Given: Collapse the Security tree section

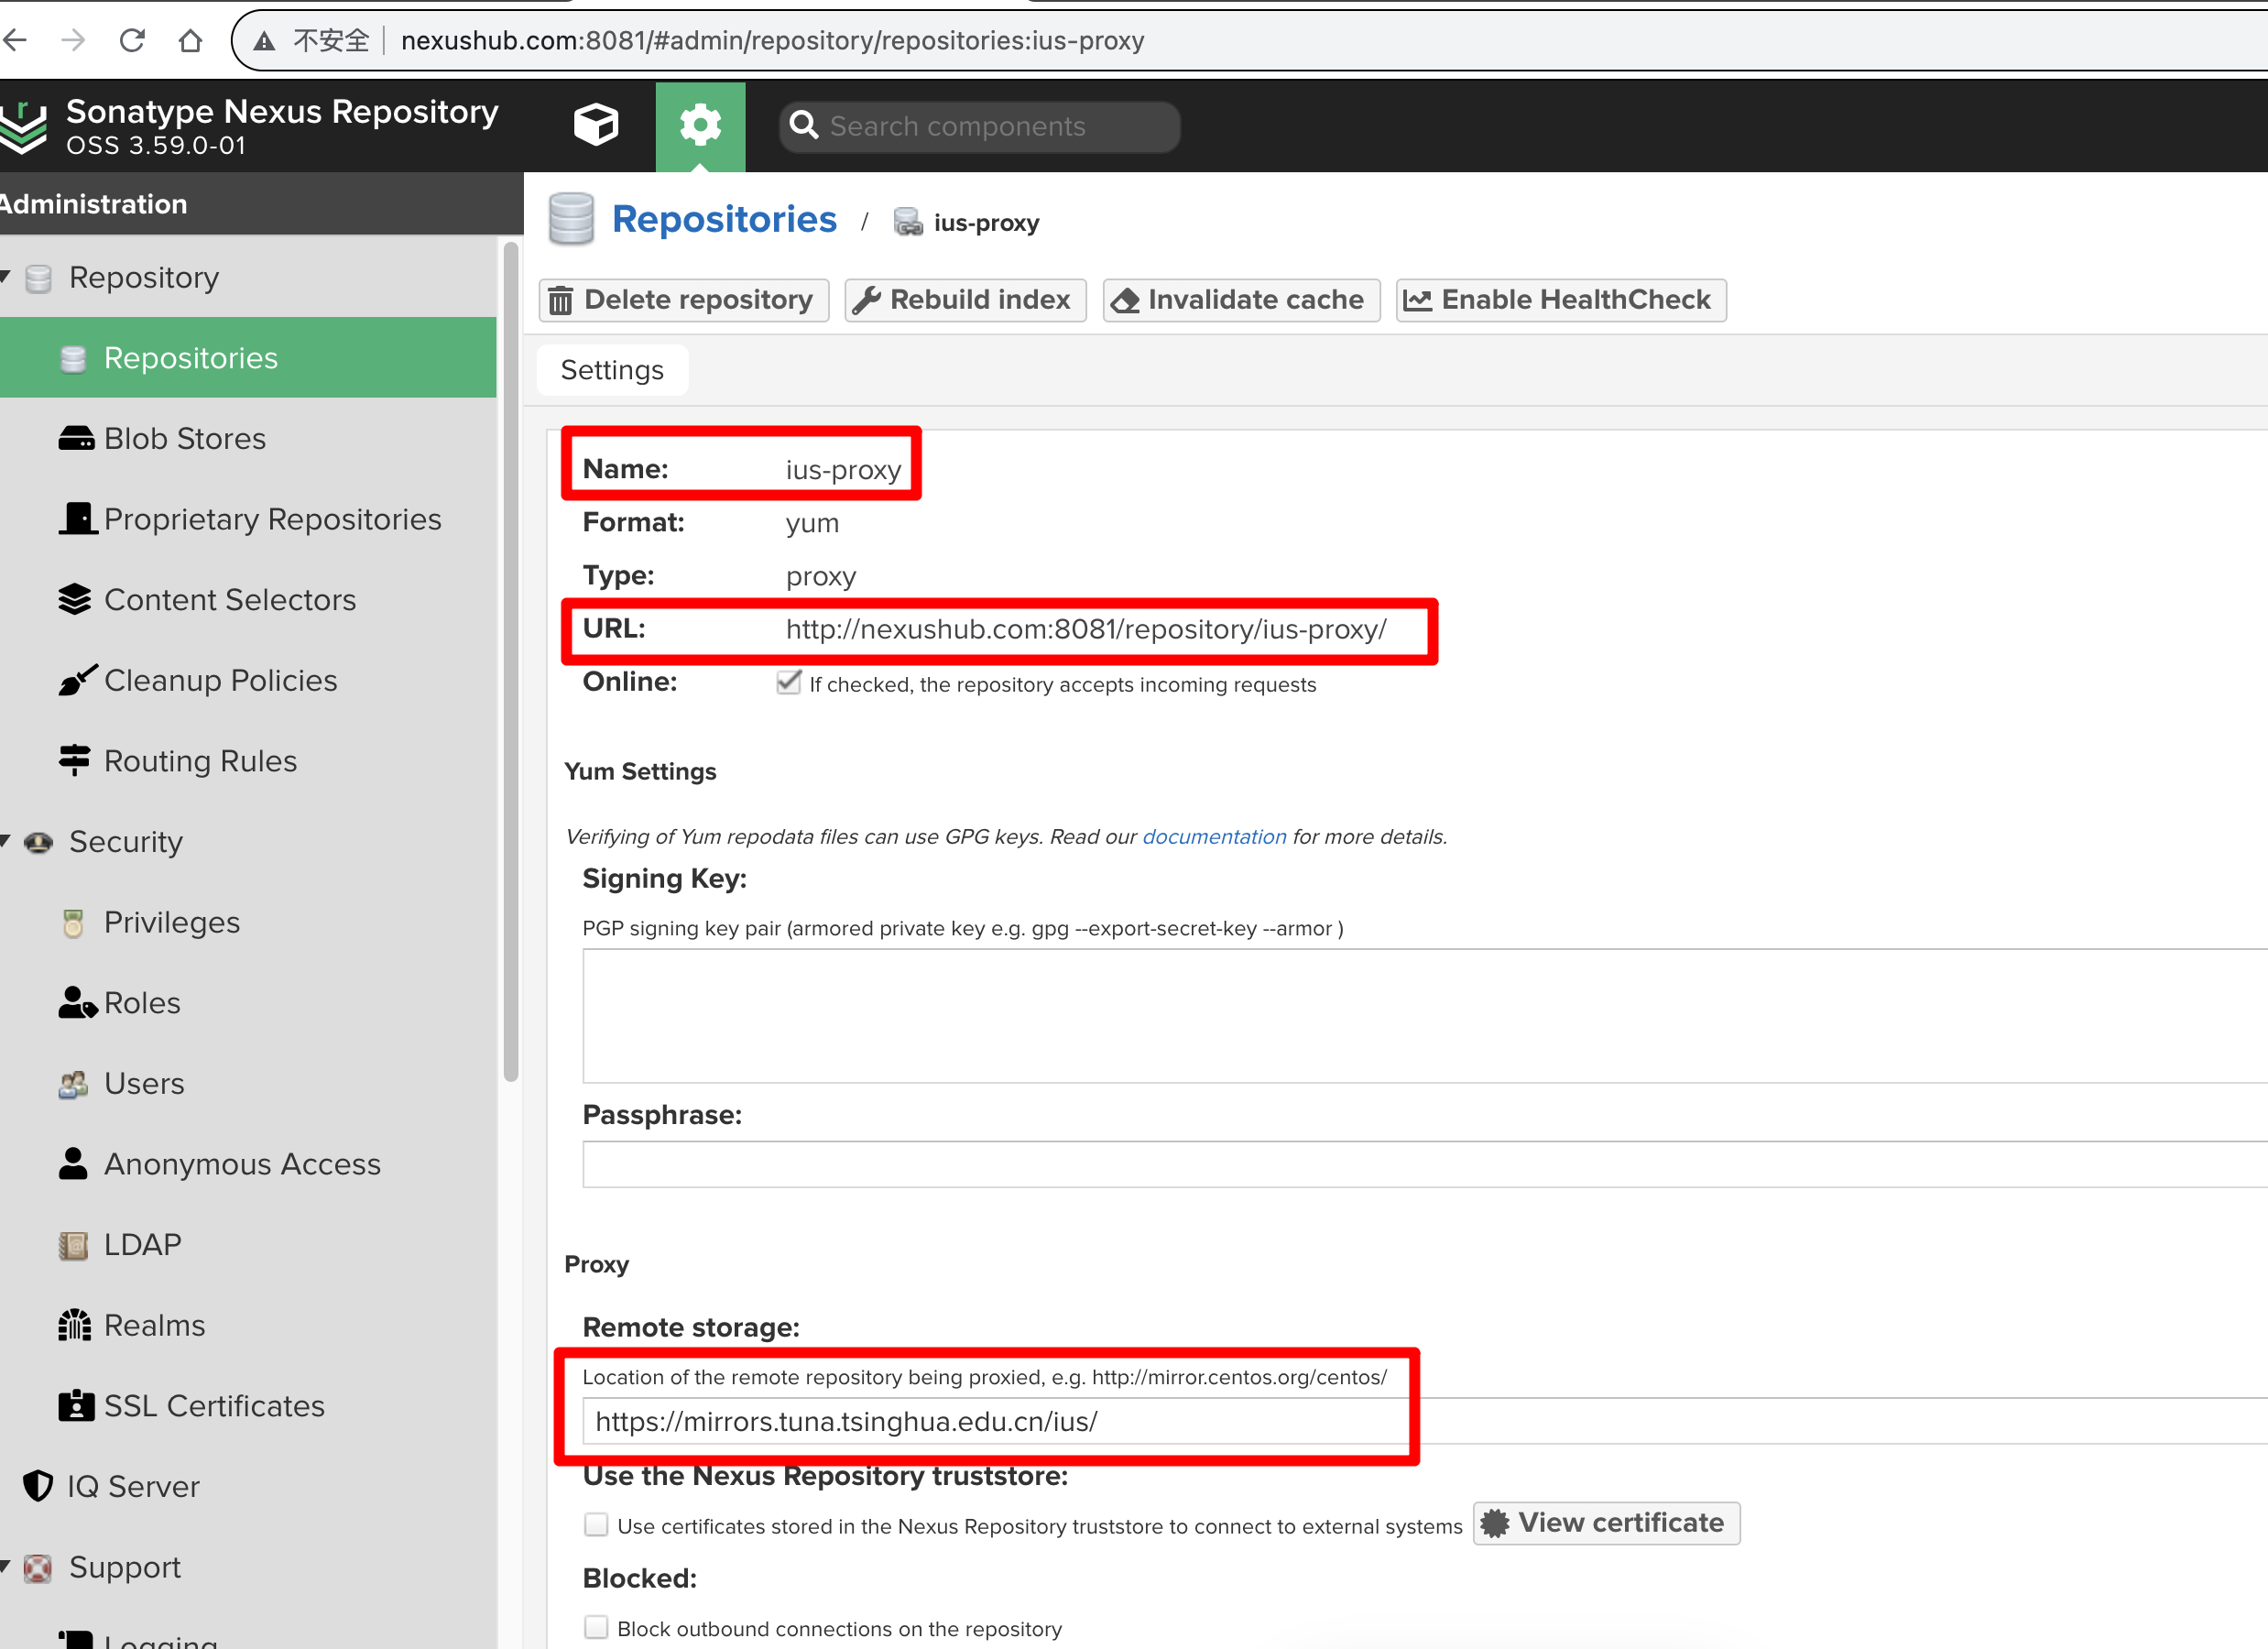Looking at the screenshot, I should [6, 840].
